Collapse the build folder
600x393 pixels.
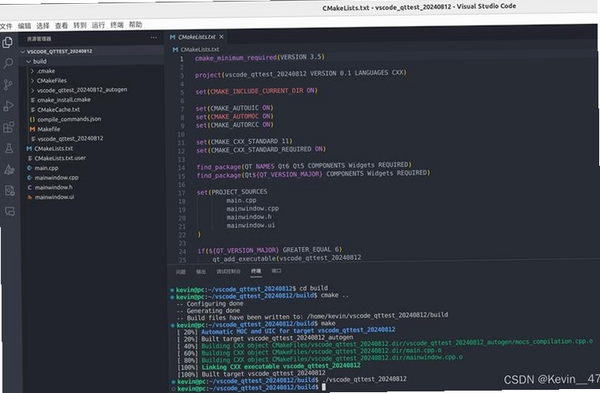coord(28,62)
